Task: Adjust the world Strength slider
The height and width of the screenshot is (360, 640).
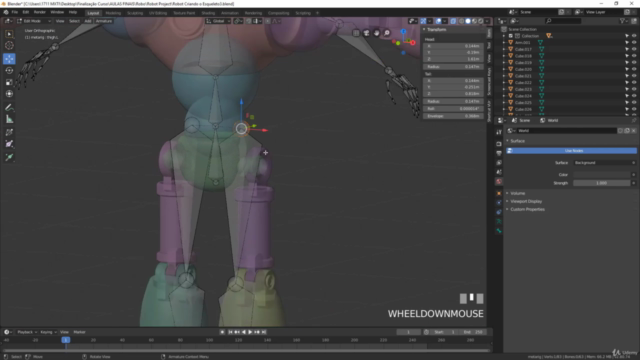Action: tap(601, 183)
